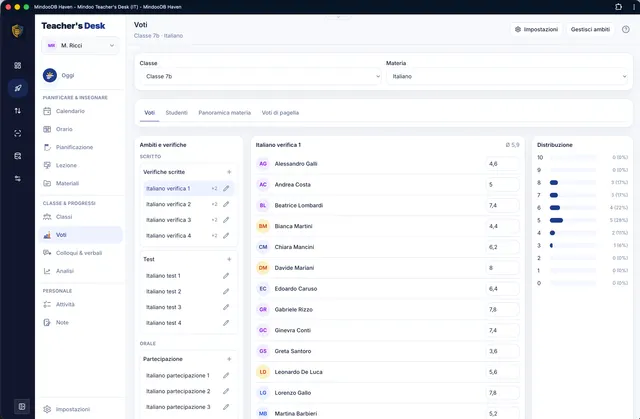
Task: Edit Italiano partecipazione 2 with pencil icon
Action: tap(226, 391)
